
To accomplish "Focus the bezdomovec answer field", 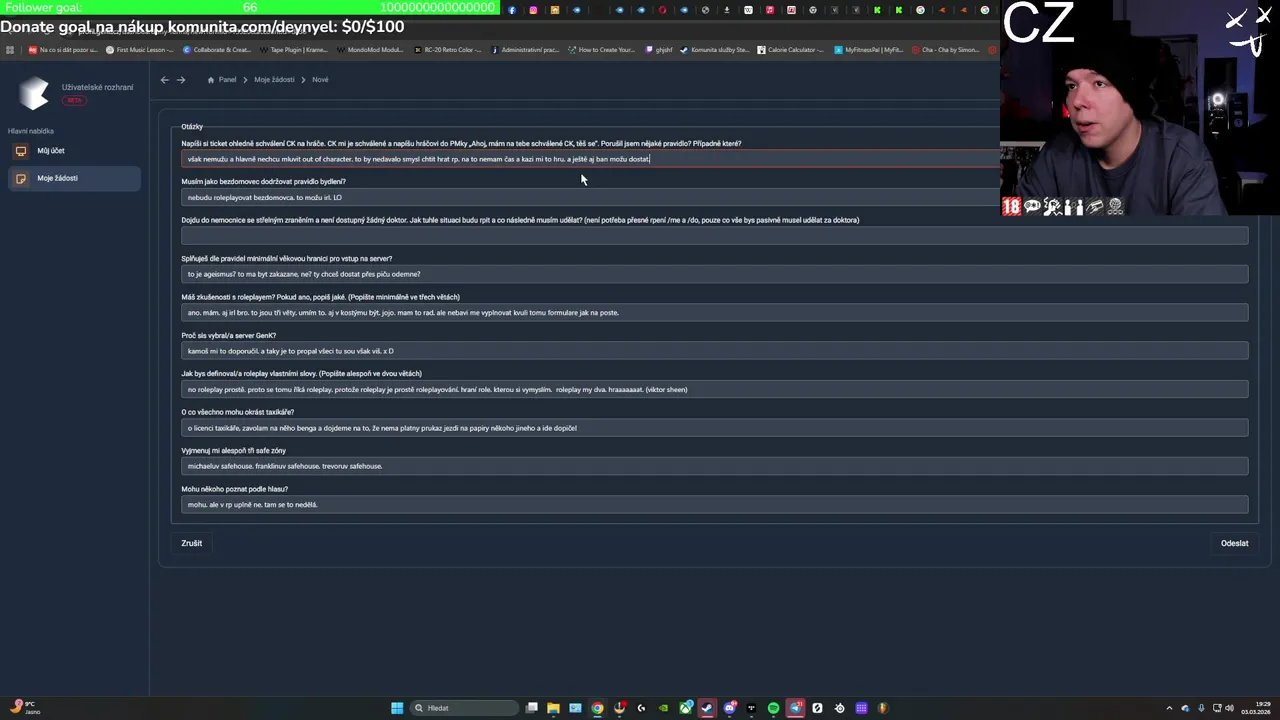I will [590, 198].
